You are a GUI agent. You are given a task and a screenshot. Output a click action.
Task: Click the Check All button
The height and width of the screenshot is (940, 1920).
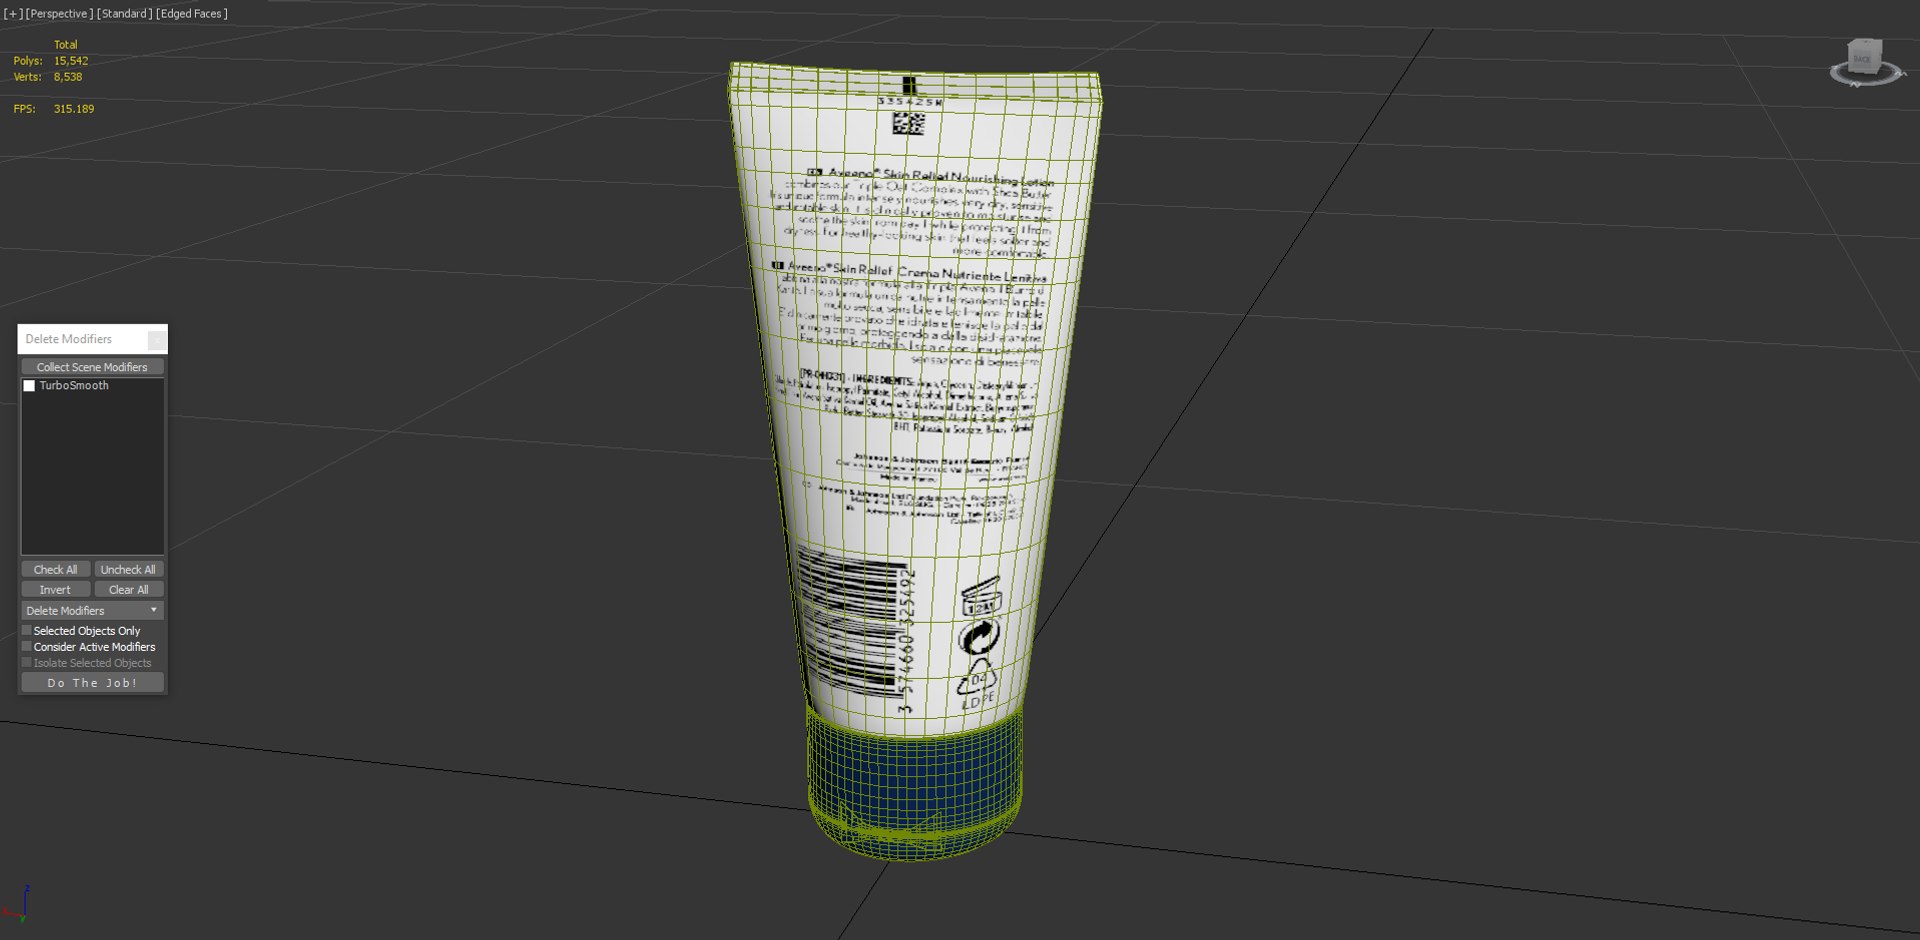coord(56,570)
